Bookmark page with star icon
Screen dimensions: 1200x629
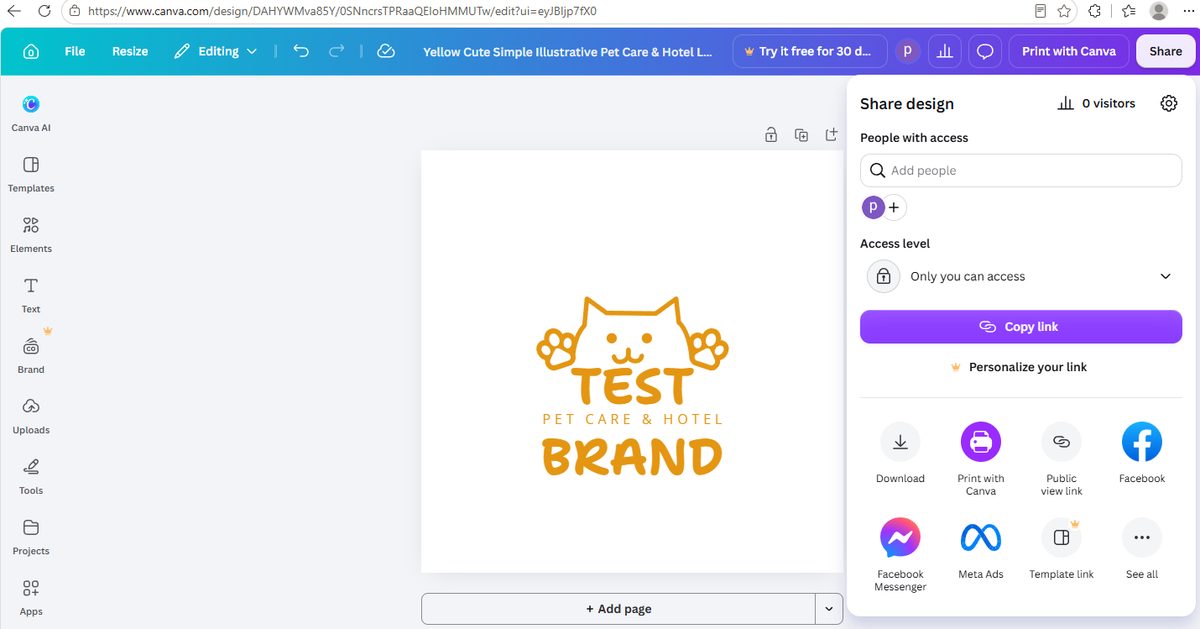point(1064,11)
